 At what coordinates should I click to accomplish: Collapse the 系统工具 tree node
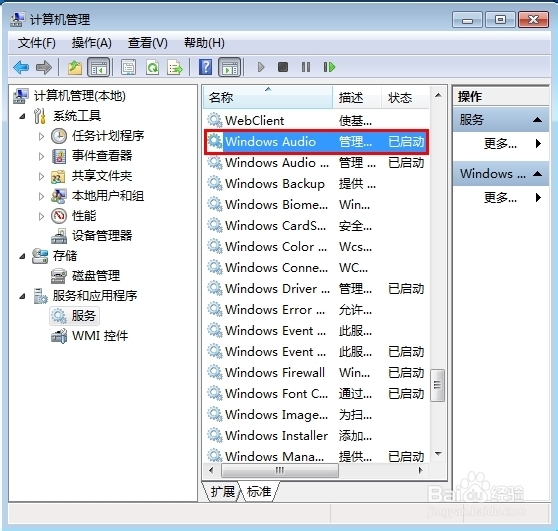[22, 116]
